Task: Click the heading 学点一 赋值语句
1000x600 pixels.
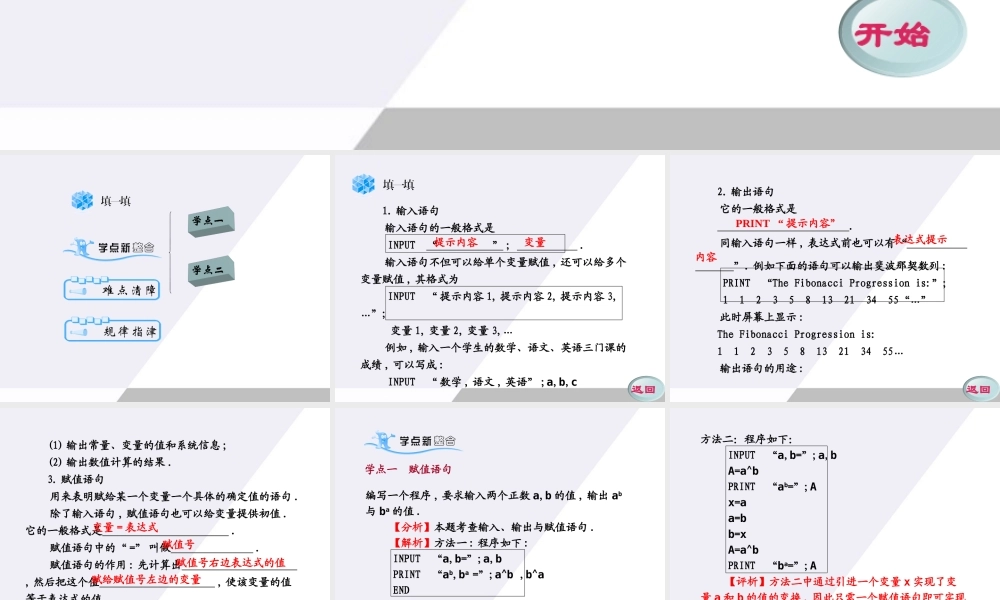Action: 408,469
